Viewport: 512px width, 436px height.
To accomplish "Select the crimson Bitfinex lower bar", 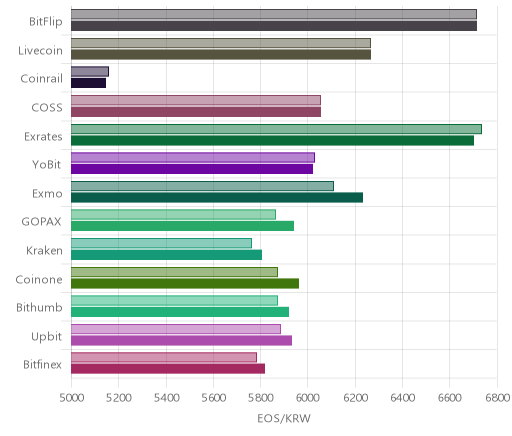I will (168, 369).
